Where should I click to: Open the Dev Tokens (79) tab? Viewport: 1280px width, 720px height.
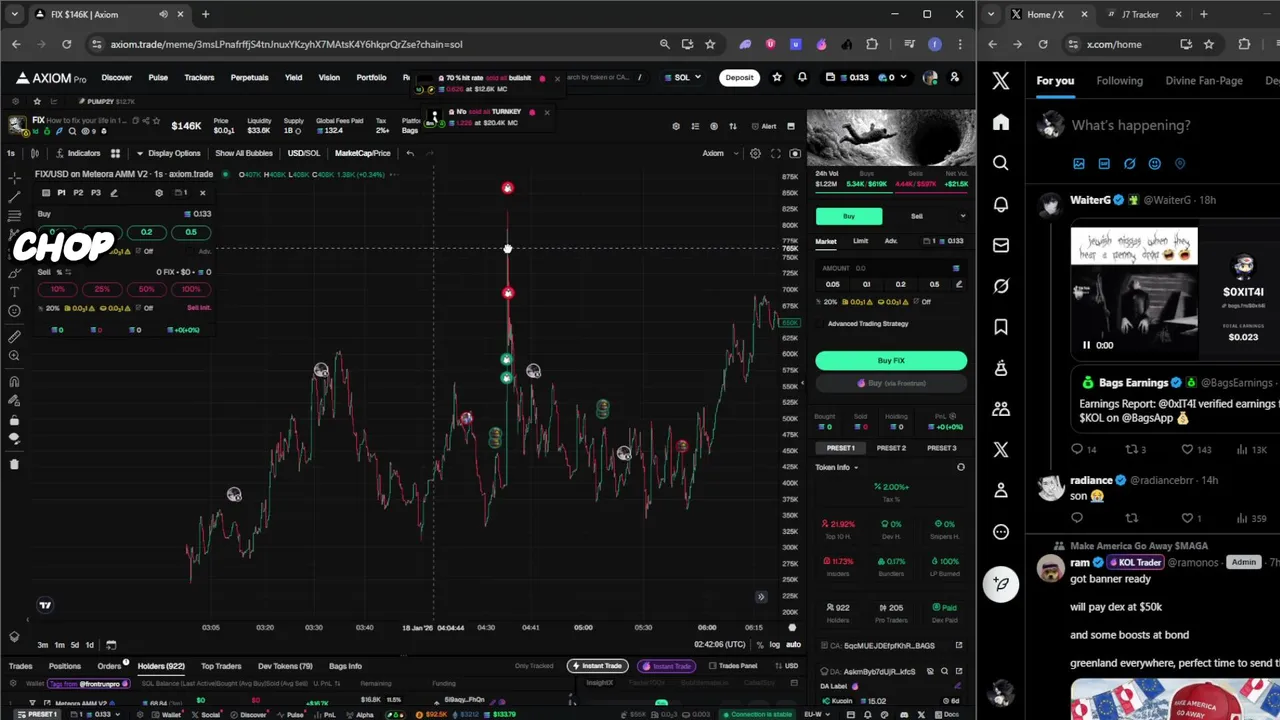click(285, 666)
